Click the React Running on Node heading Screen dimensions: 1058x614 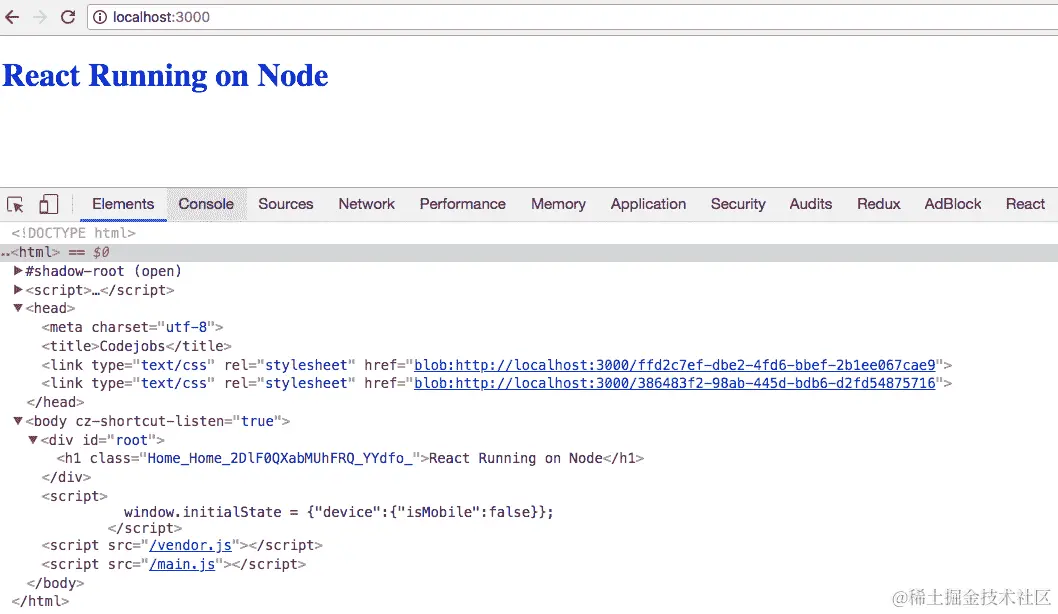tap(165, 76)
